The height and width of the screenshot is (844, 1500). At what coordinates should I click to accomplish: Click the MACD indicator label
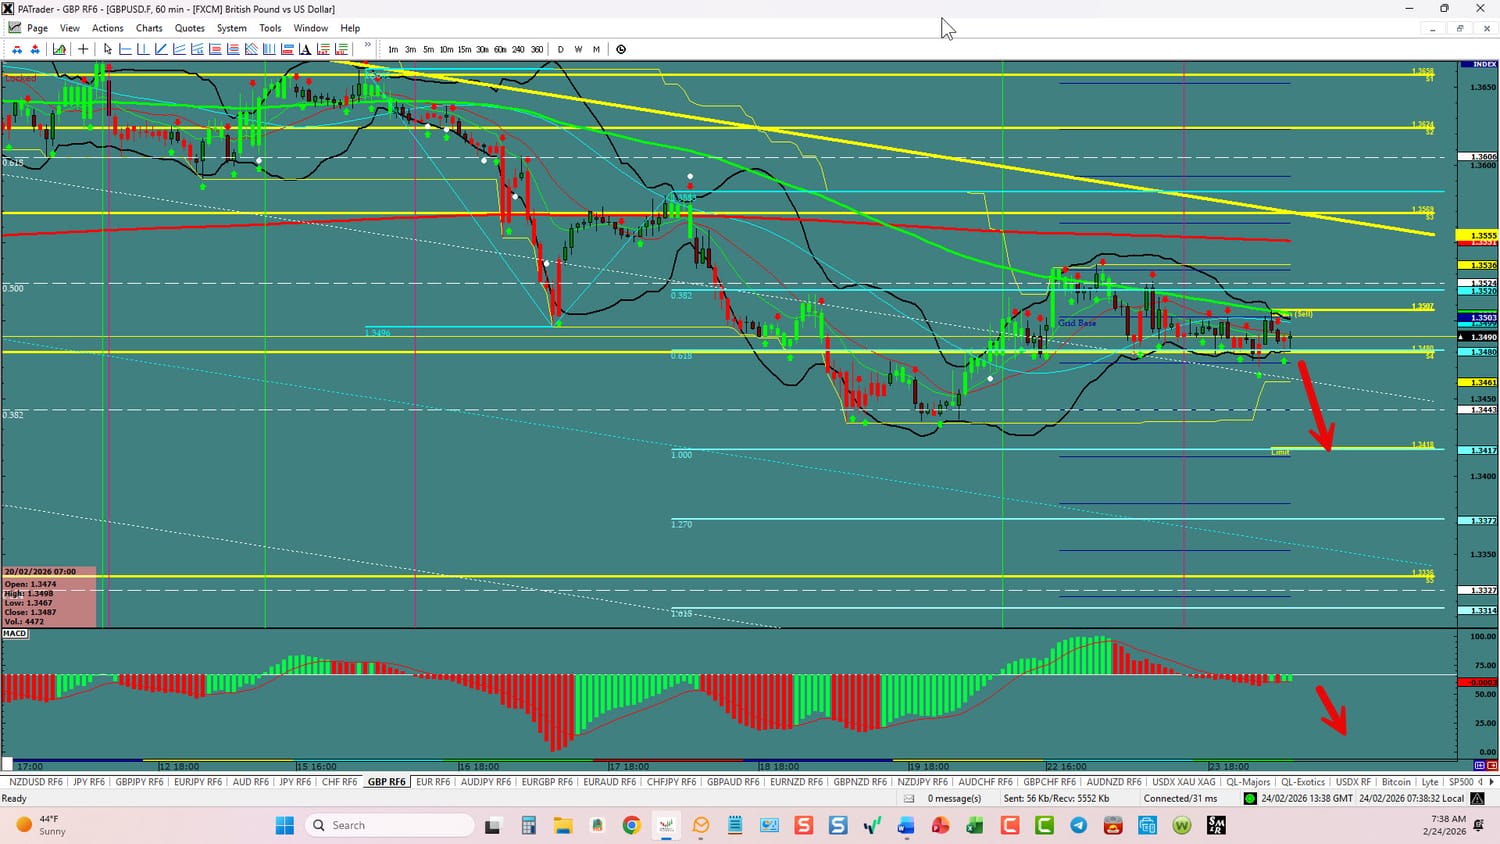[x=15, y=634]
